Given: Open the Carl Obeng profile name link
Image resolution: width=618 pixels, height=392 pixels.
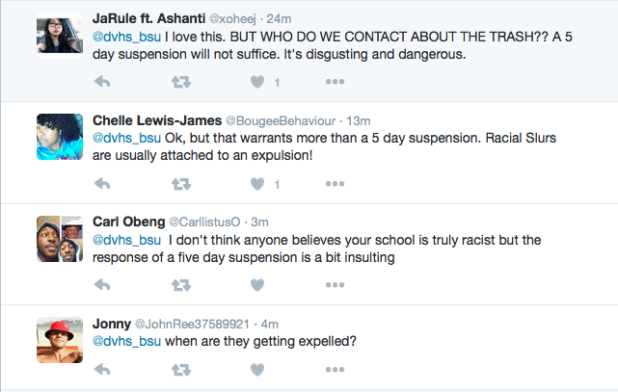Looking at the screenshot, I should click(129, 222).
